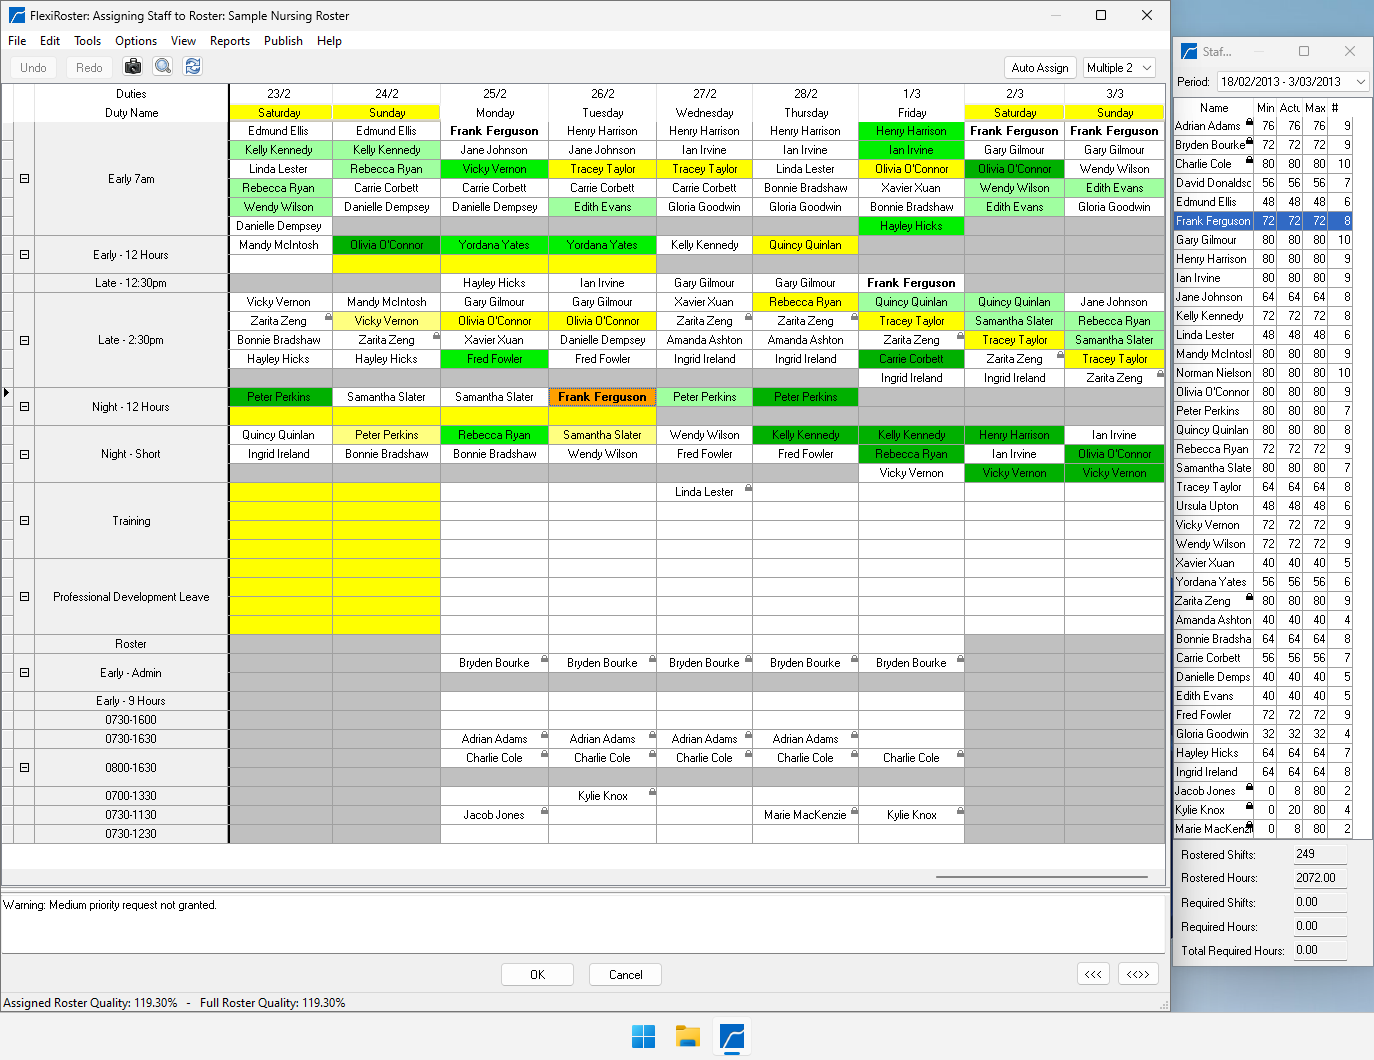Click the magnifying glass search icon

tap(163, 67)
